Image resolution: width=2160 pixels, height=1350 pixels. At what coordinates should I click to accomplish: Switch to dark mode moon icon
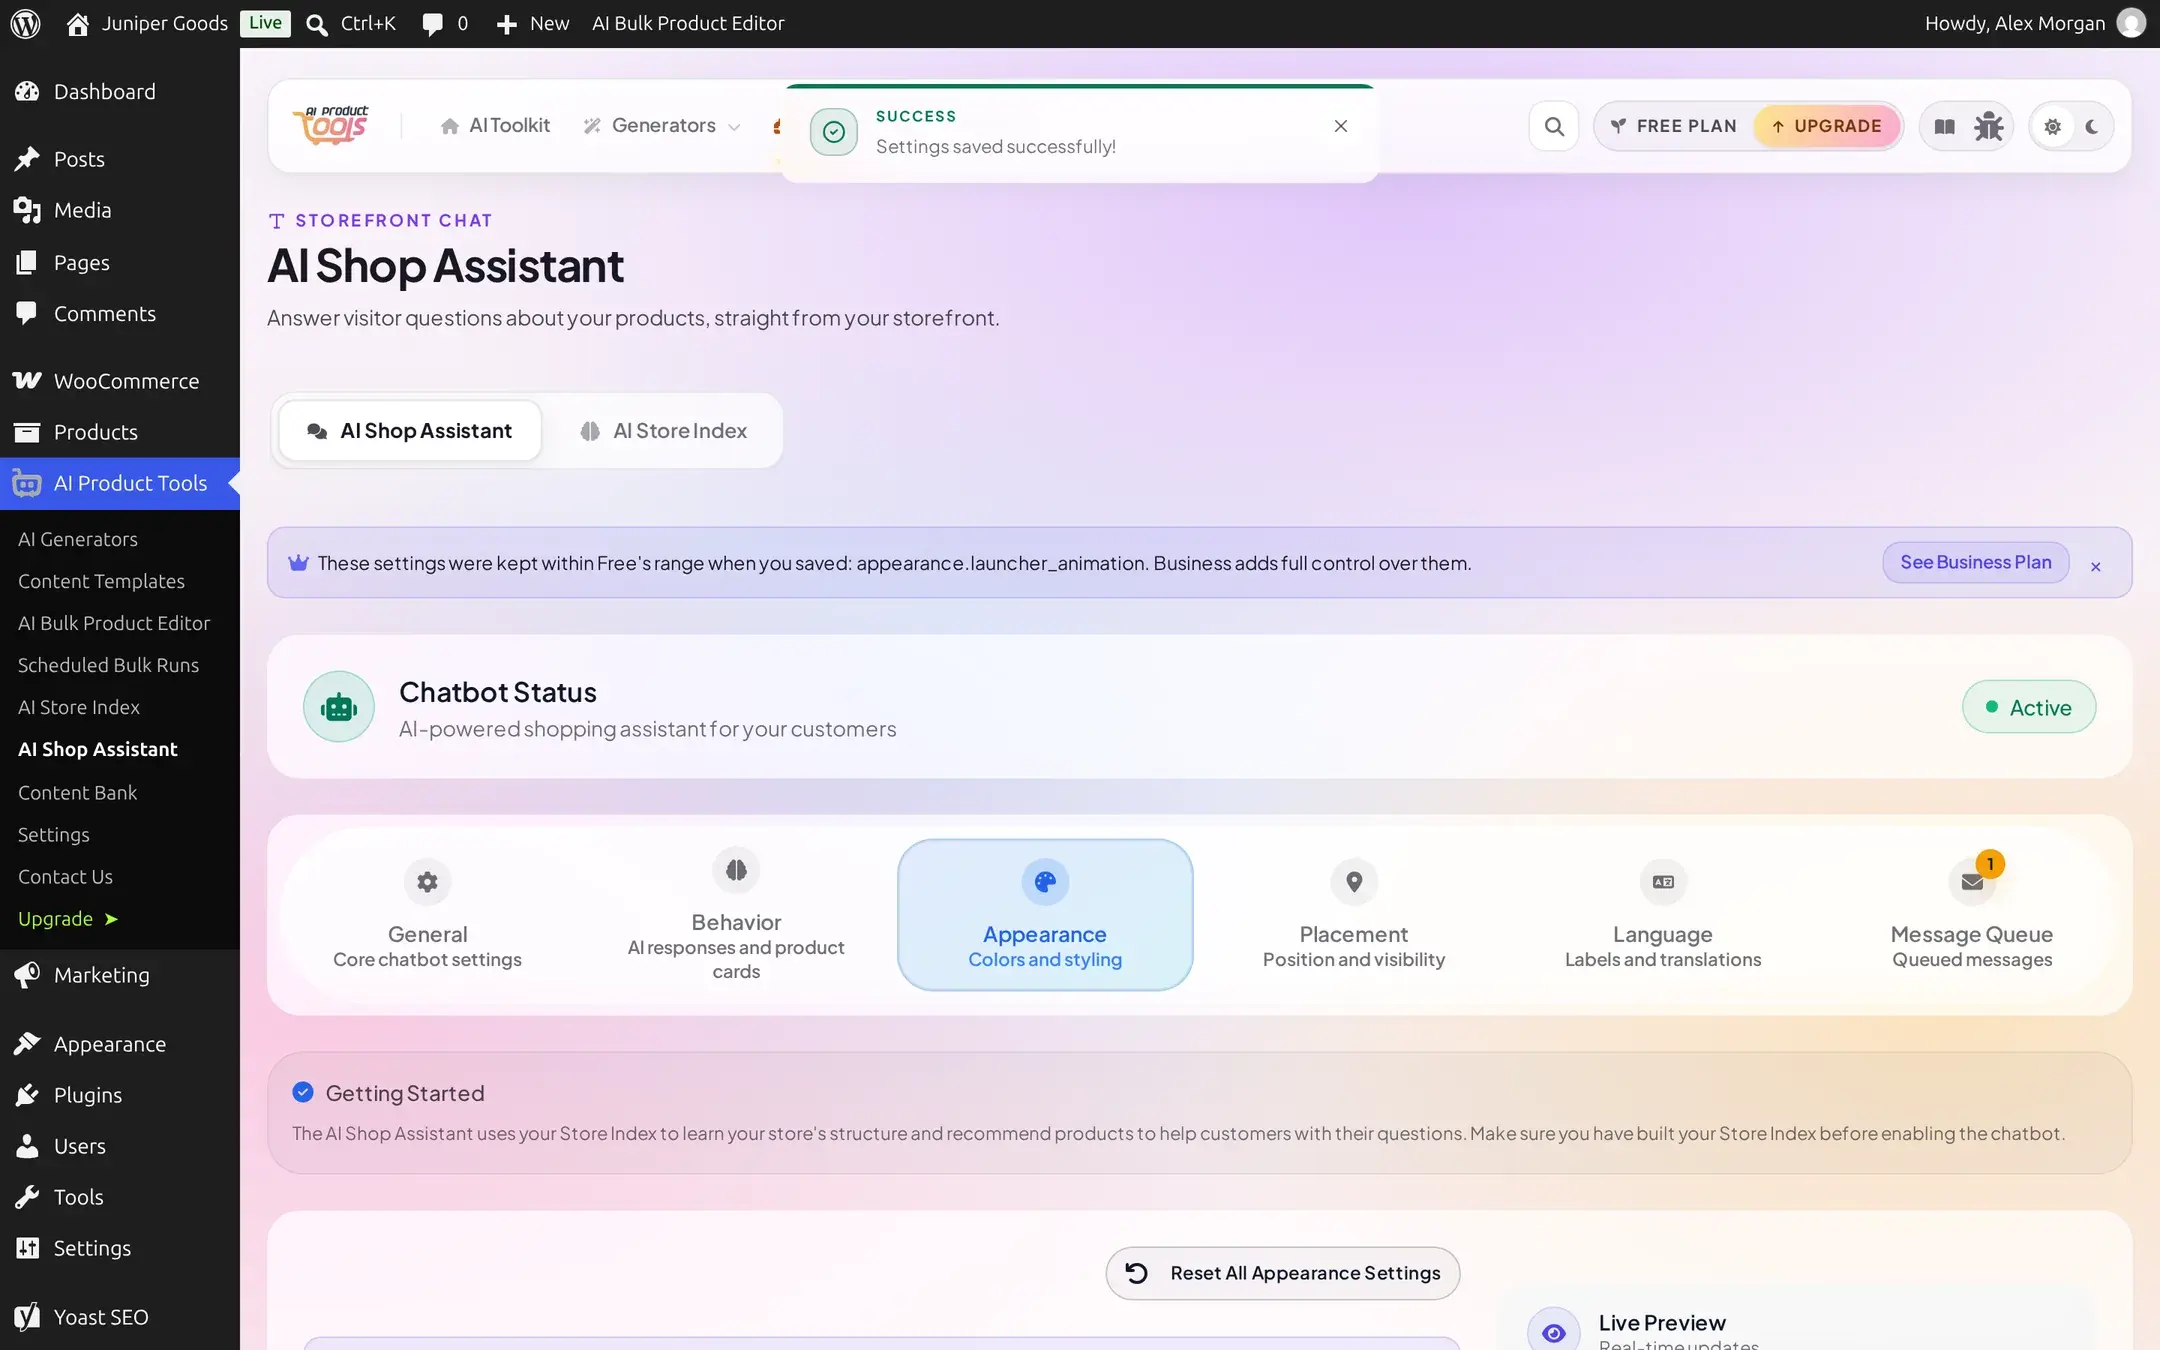pos(2092,126)
